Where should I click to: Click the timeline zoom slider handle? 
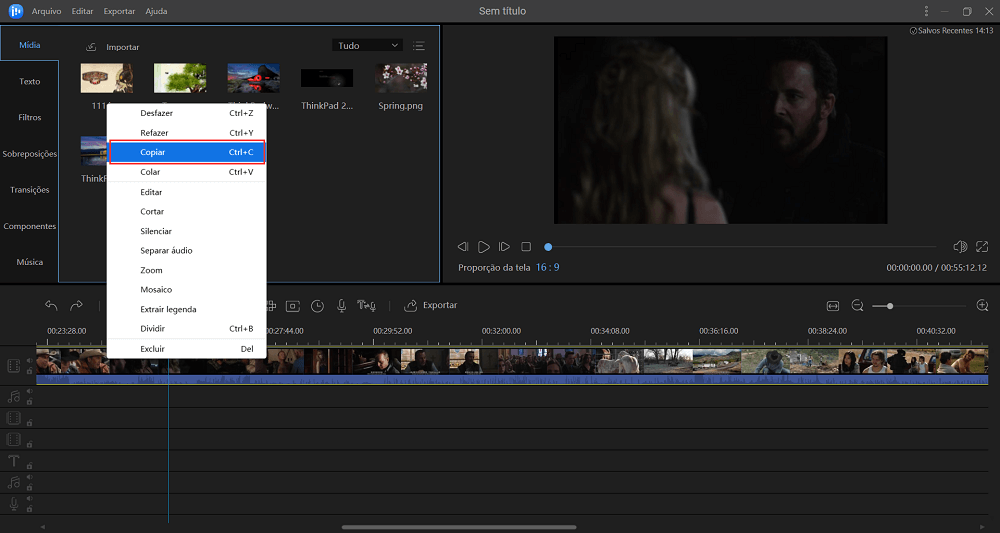click(890, 306)
